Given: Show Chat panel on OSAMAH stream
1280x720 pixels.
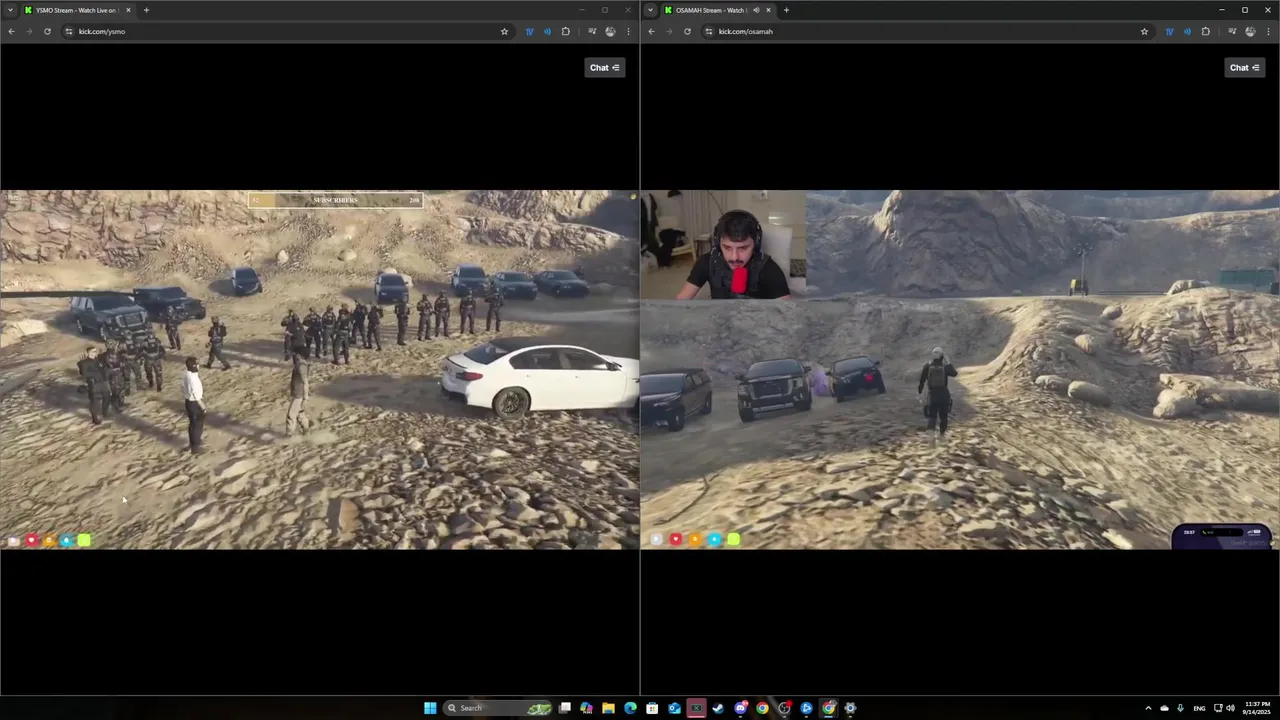Looking at the screenshot, I should pos(1245,67).
